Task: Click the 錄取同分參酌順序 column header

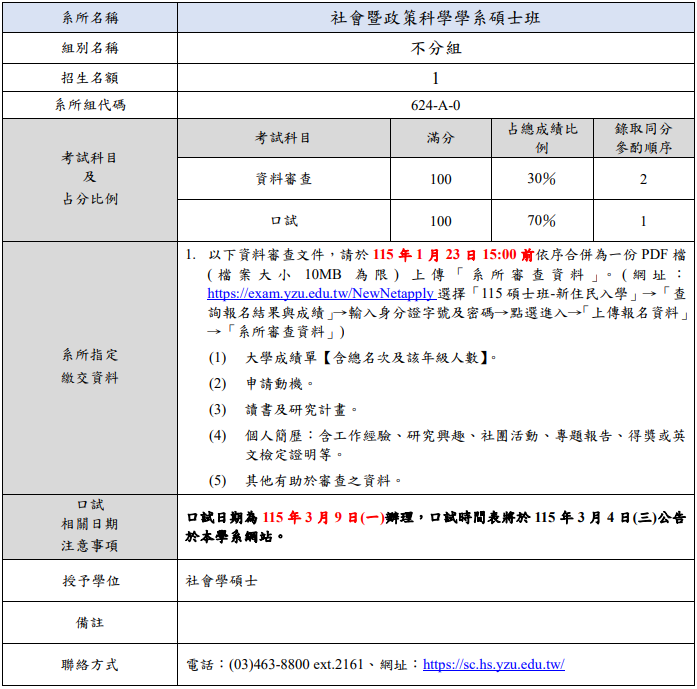Action: coord(643,139)
